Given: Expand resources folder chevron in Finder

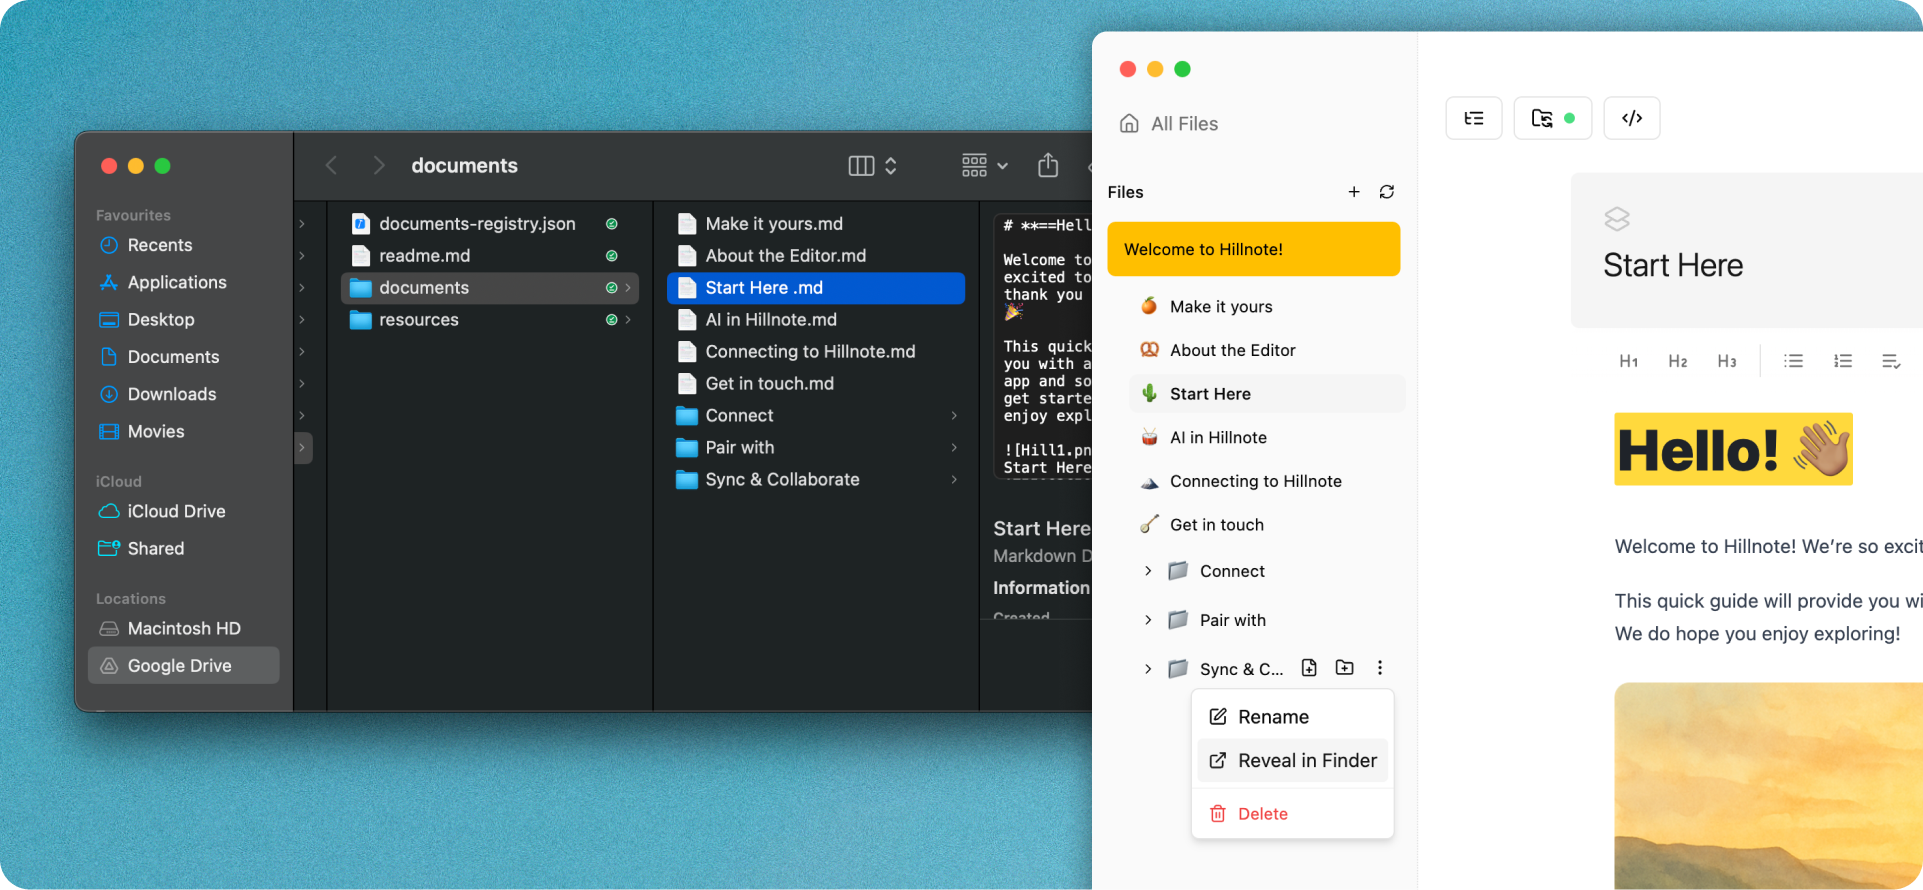Looking at the screenshot, I should pyautogui.click(x=628, y=320).
